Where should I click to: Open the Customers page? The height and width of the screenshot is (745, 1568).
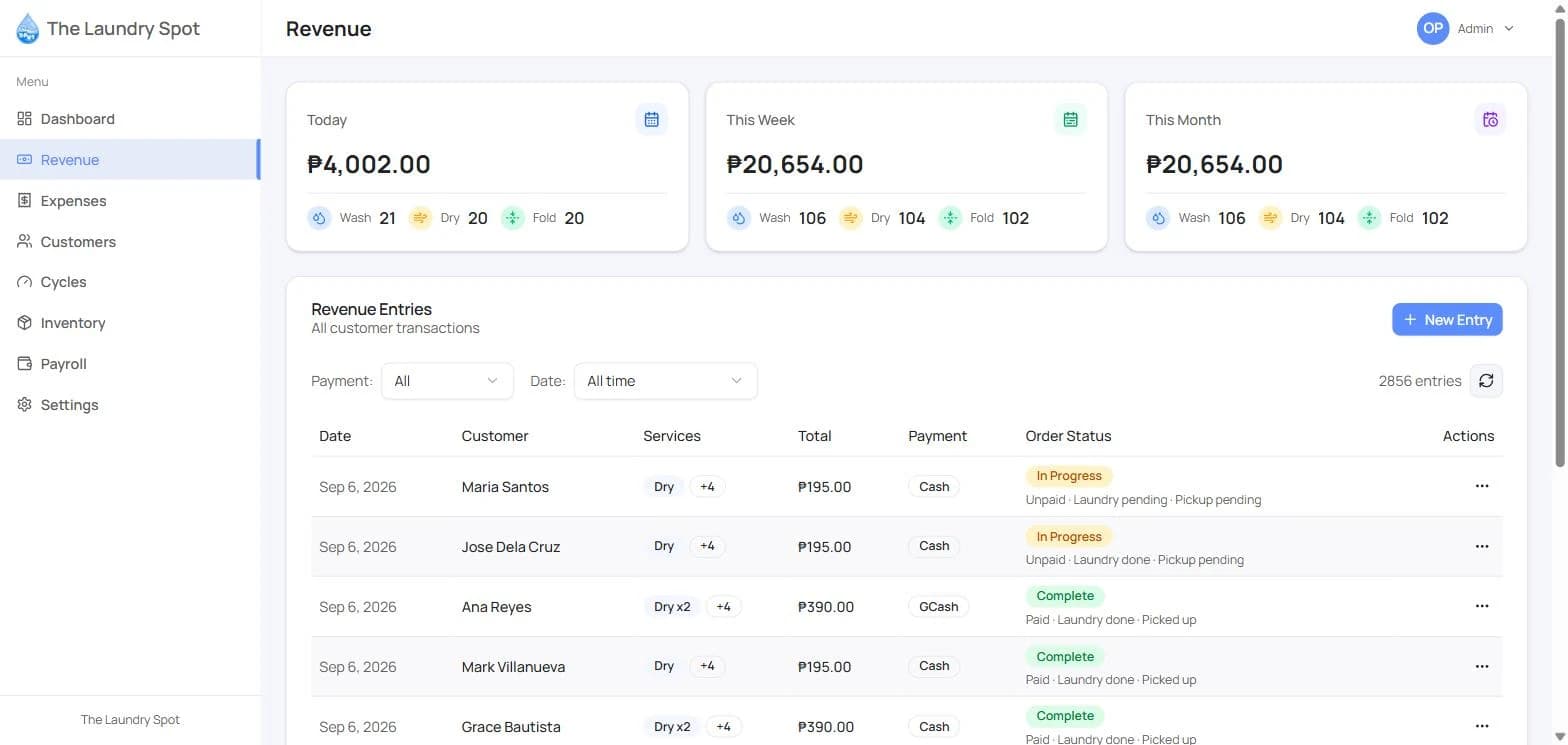coord(130,242)
